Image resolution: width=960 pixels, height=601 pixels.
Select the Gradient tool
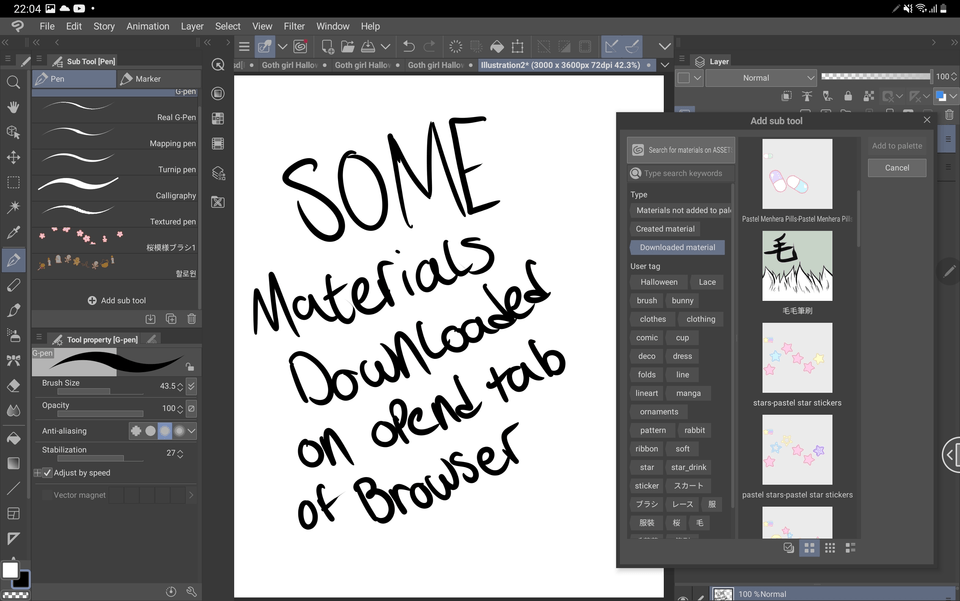[13, 463]
